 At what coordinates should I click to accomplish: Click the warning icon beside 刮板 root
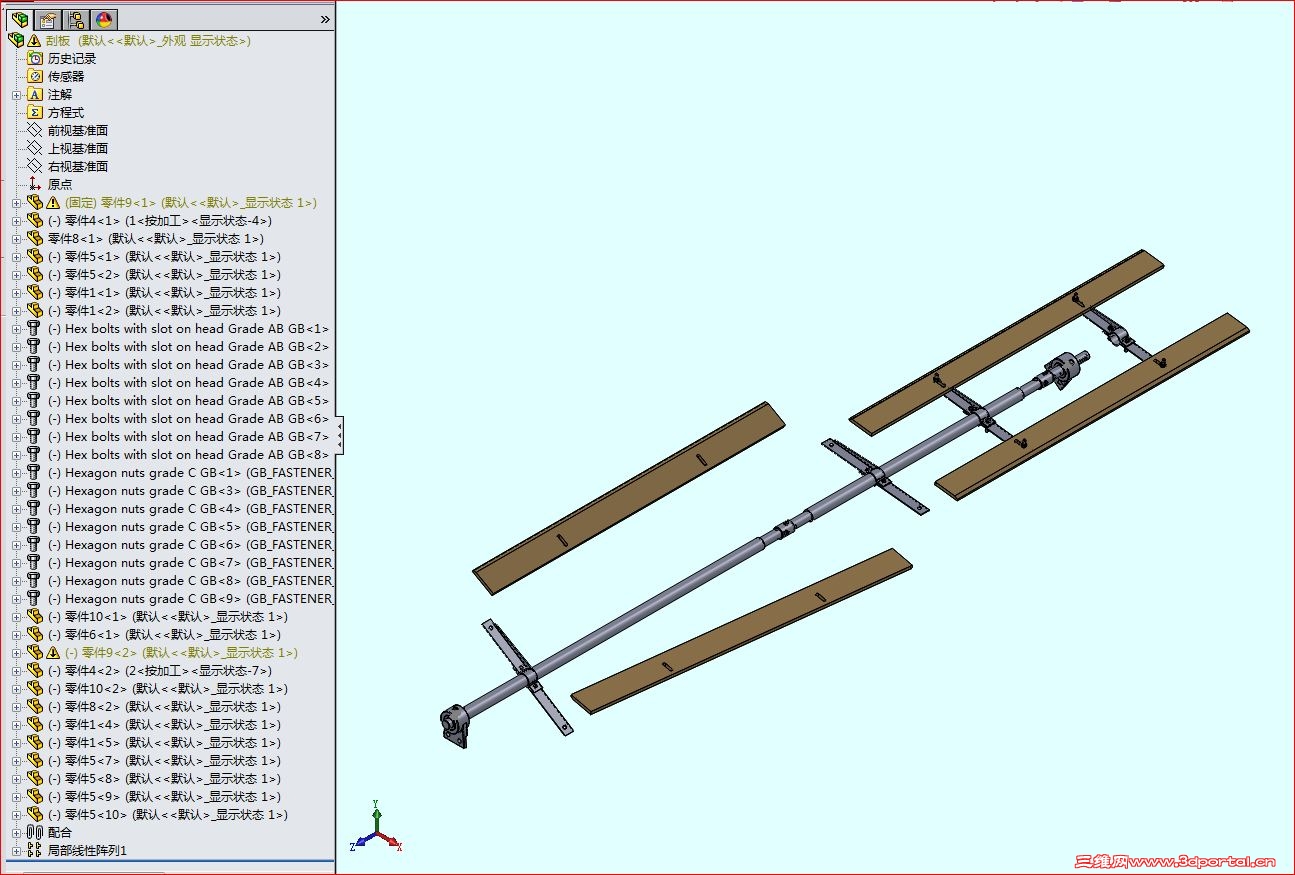pos(34,41)
